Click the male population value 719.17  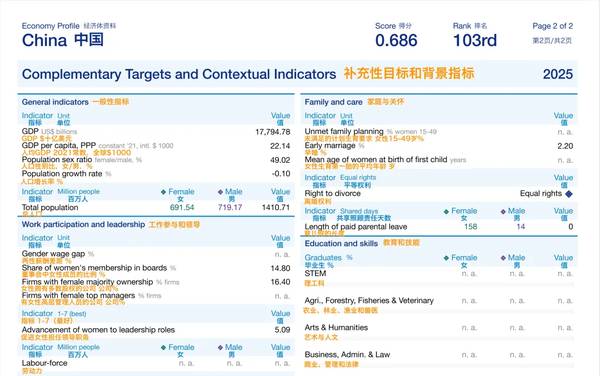click(x=230, y=207)
